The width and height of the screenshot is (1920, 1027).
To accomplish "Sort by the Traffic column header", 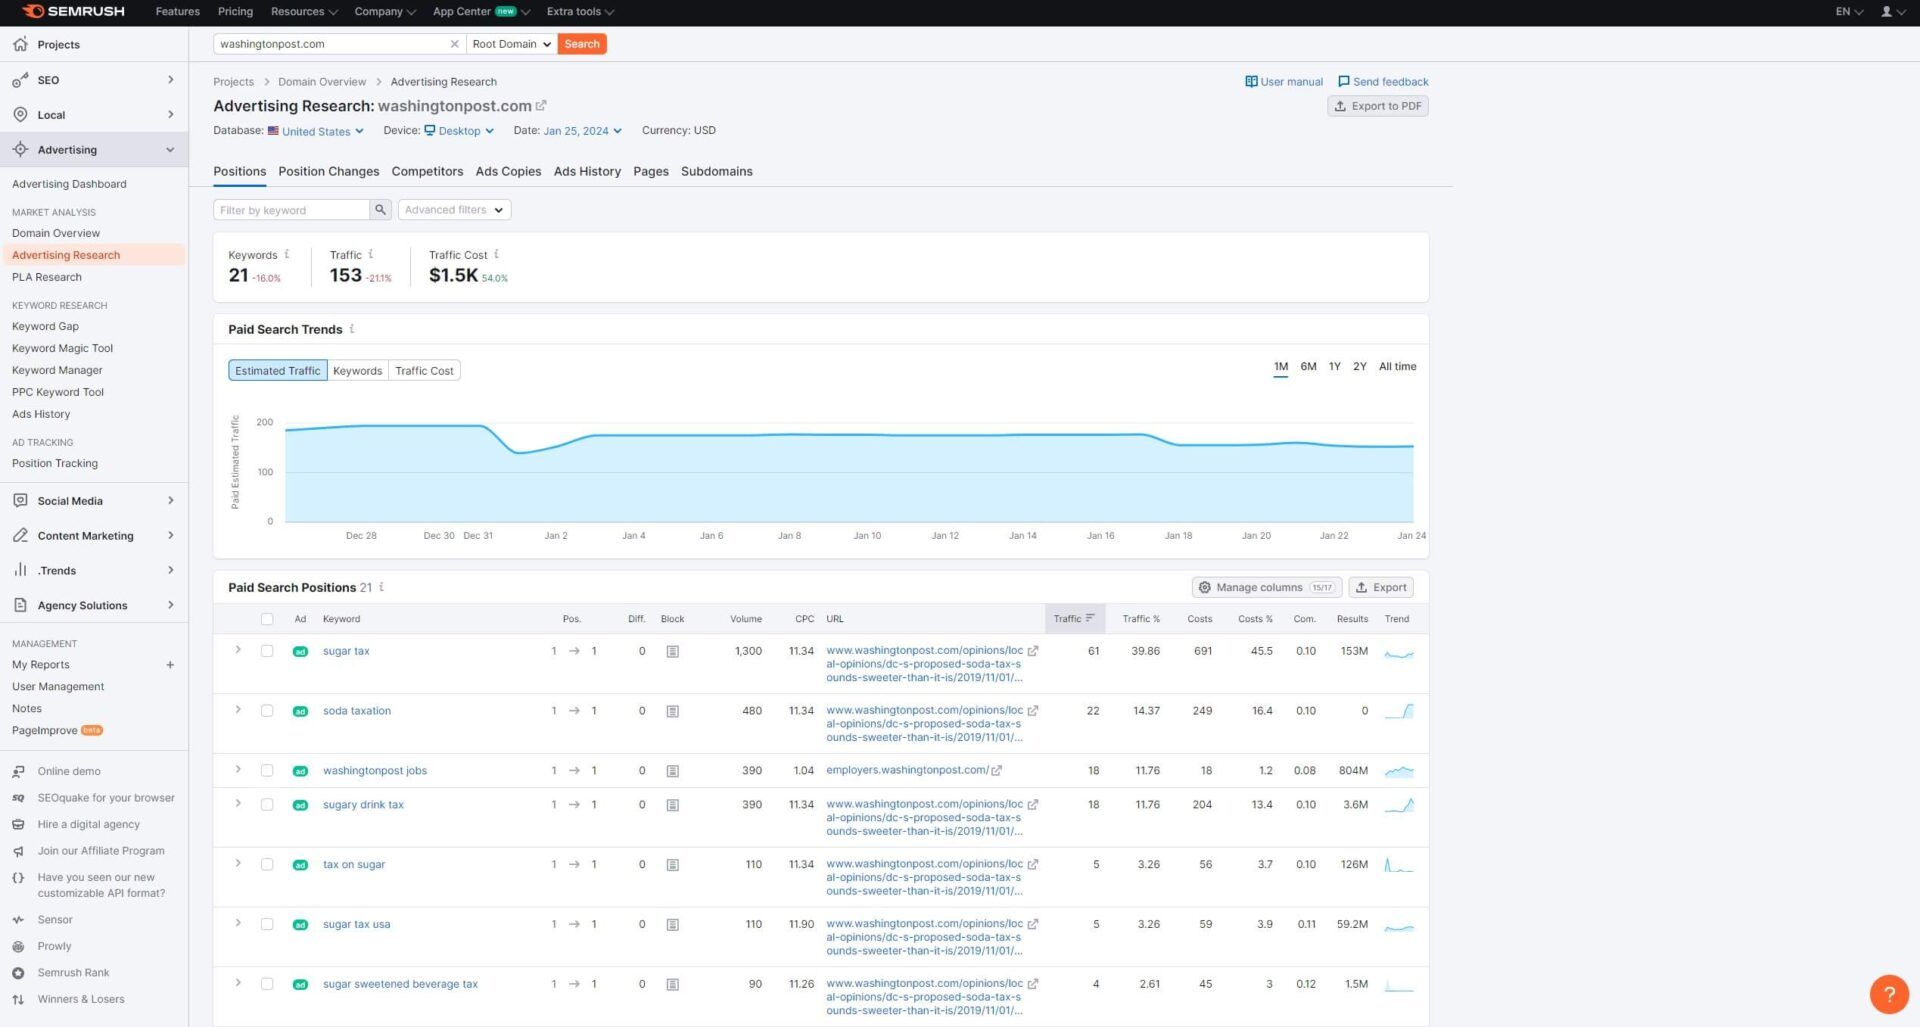I will (1074, 619).
